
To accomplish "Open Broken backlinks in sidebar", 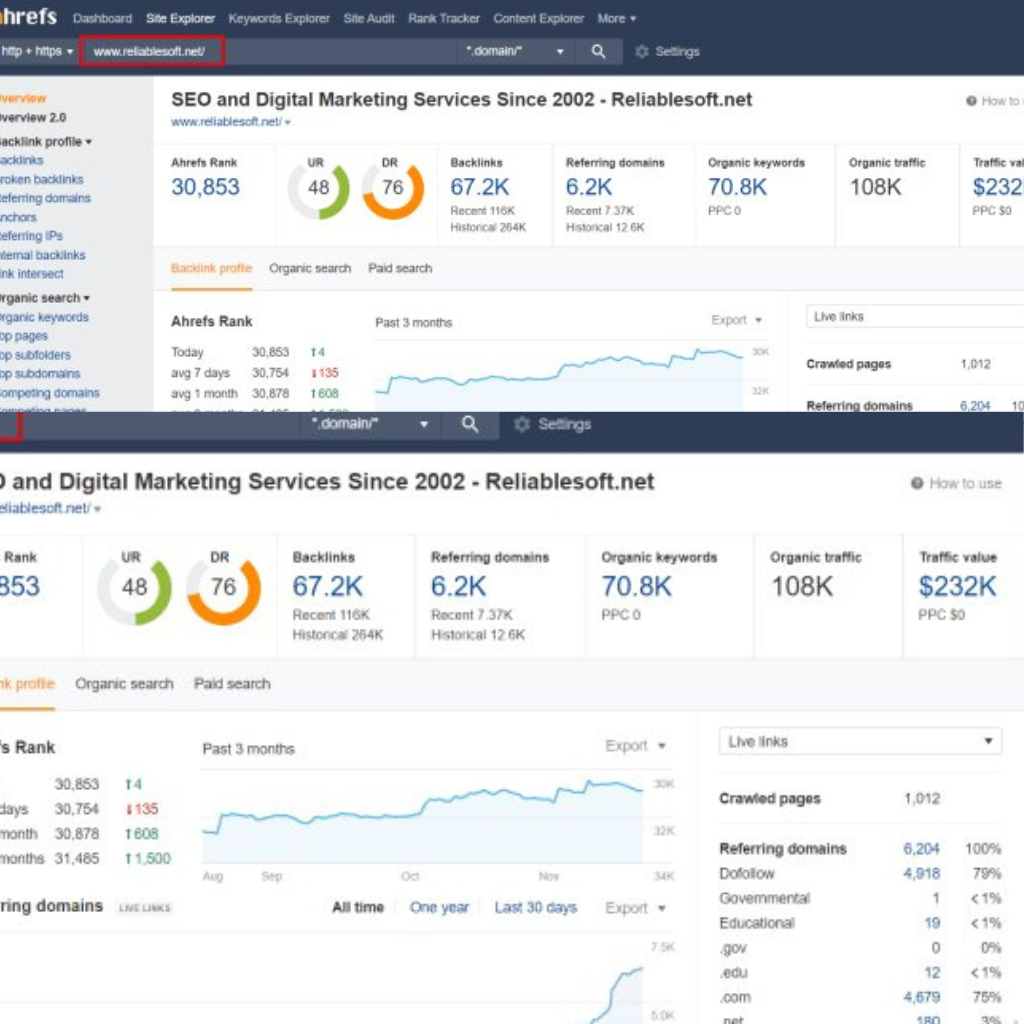I will (42, 180).
